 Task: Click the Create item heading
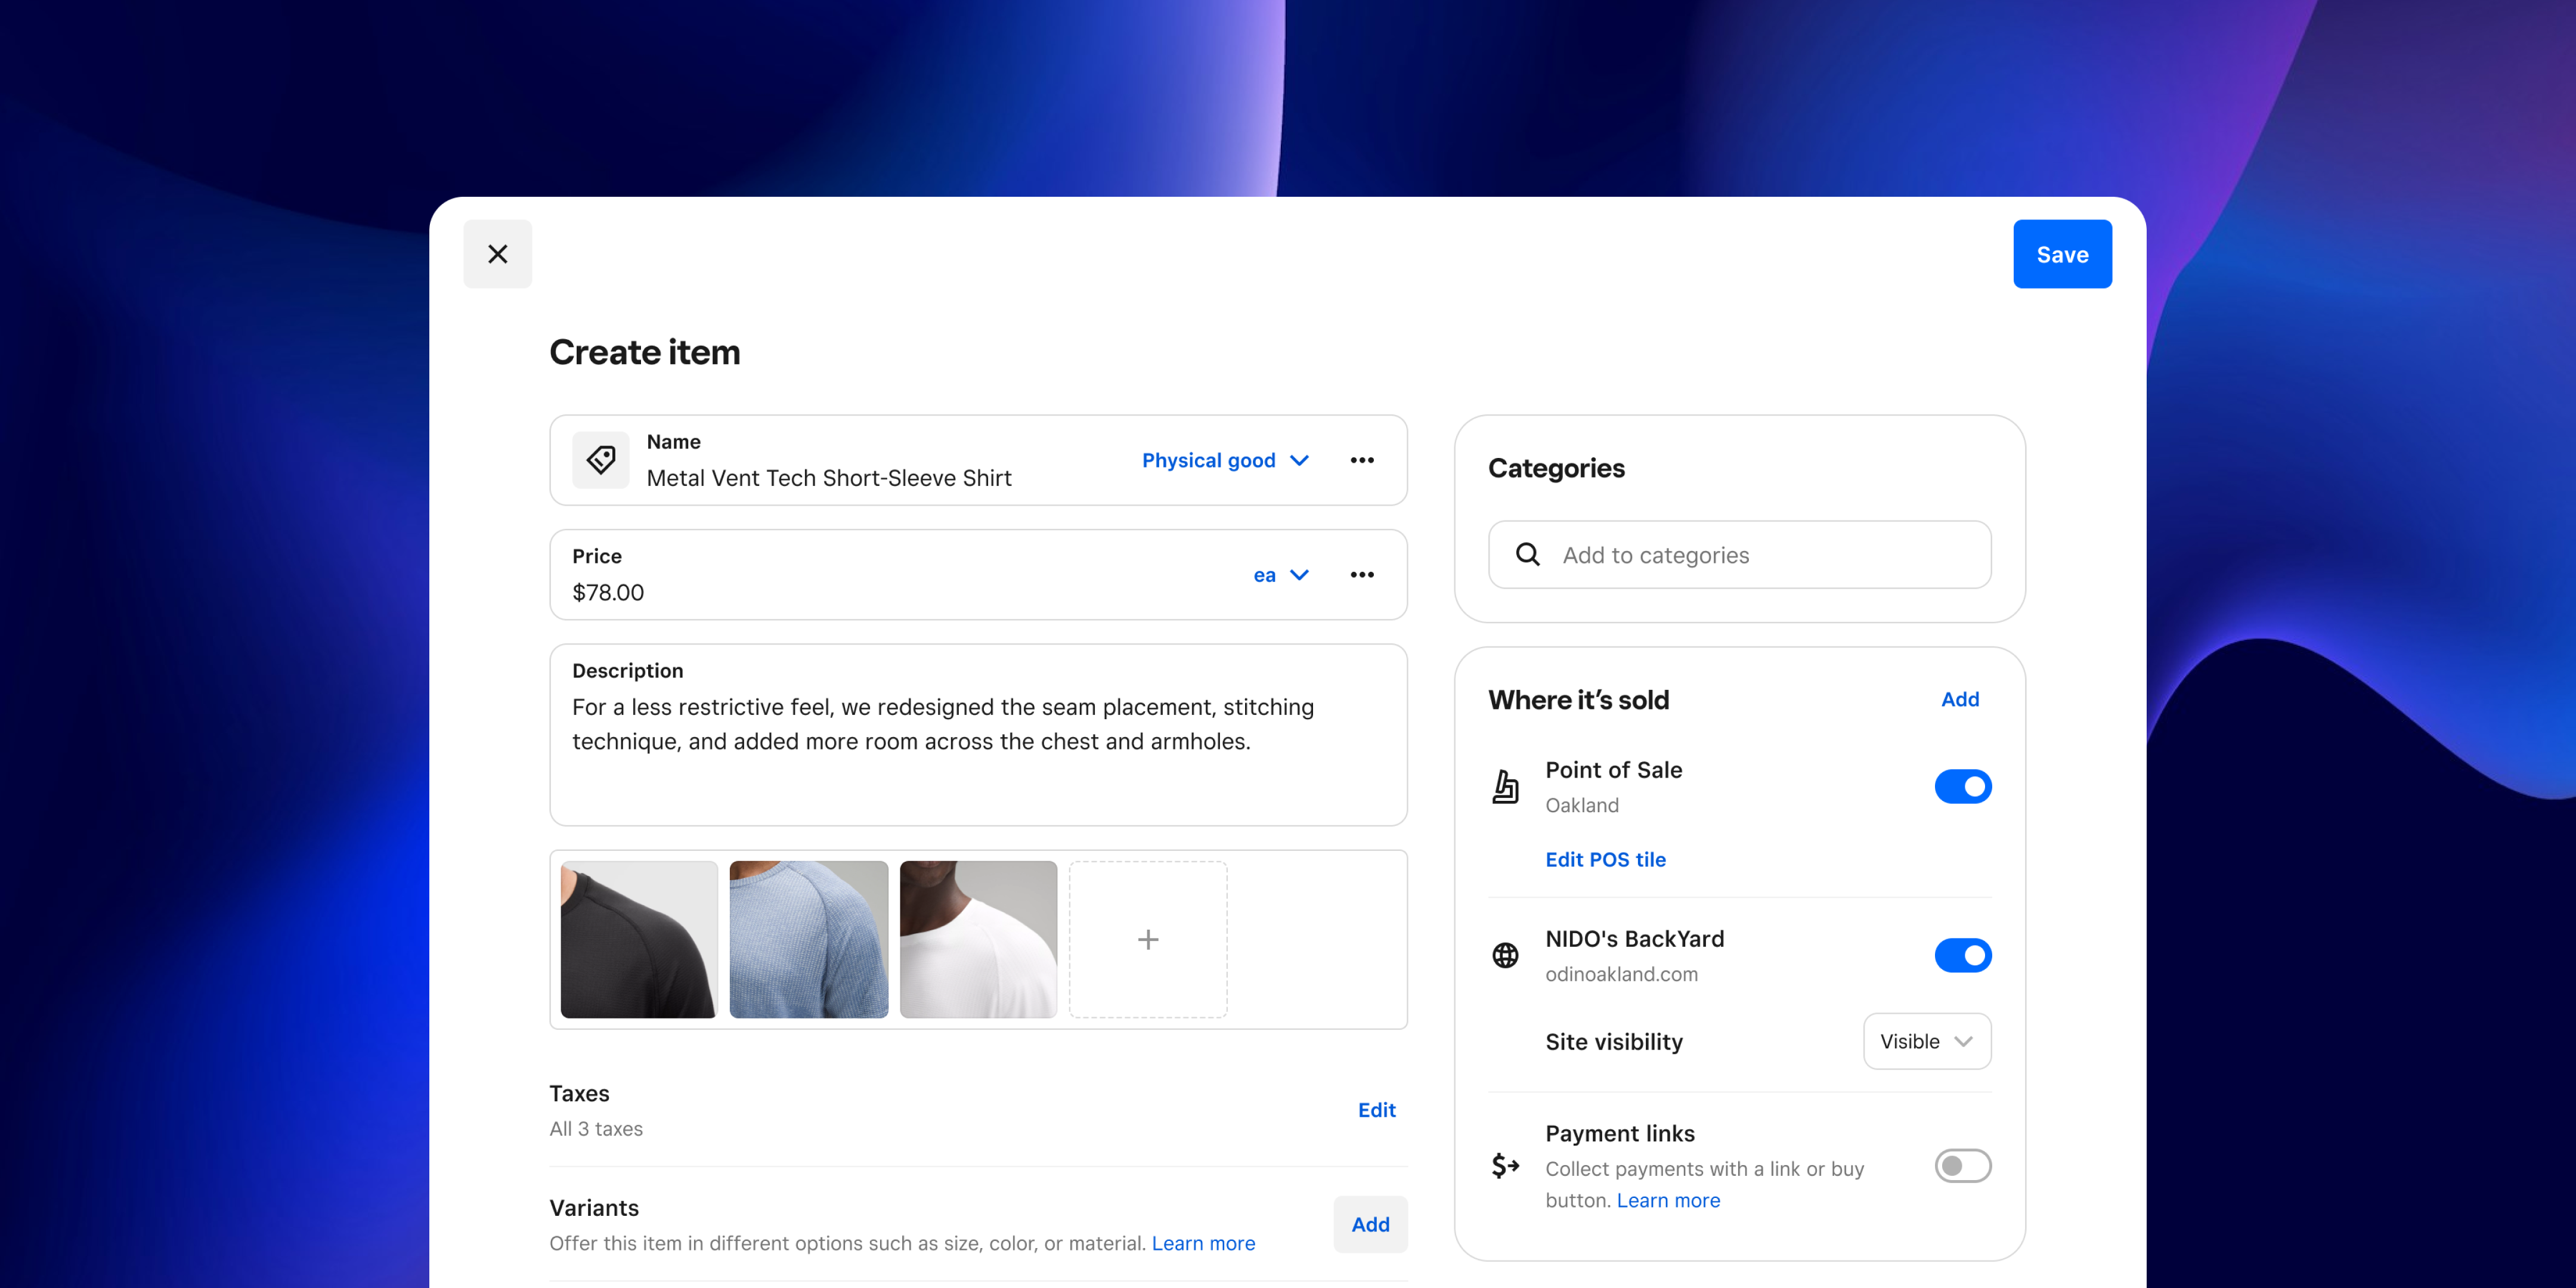click(x=645, y=352)
